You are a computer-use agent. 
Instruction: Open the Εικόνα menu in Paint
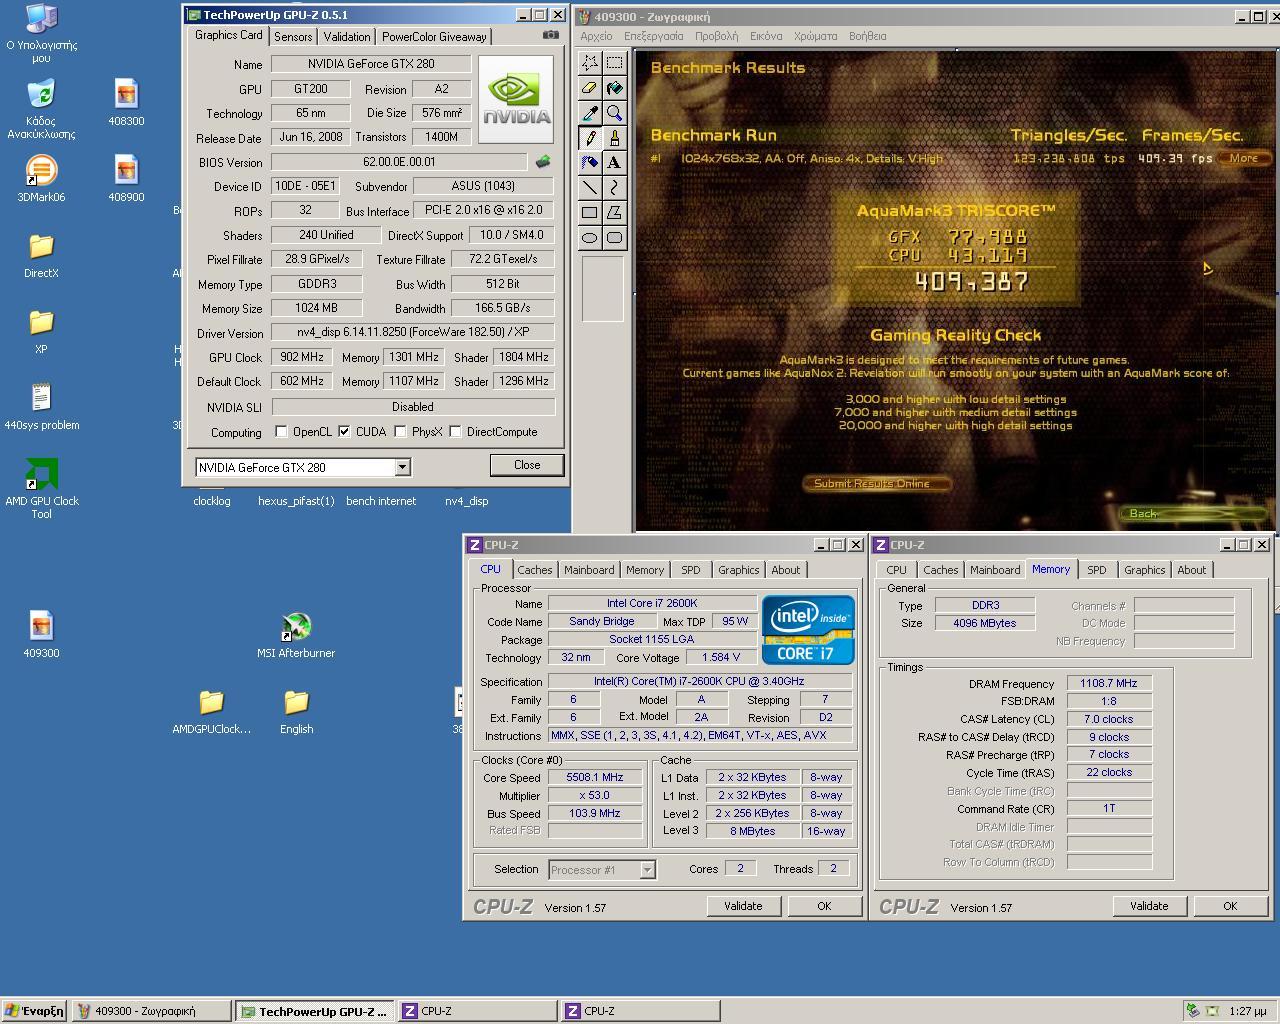[766, 36]
